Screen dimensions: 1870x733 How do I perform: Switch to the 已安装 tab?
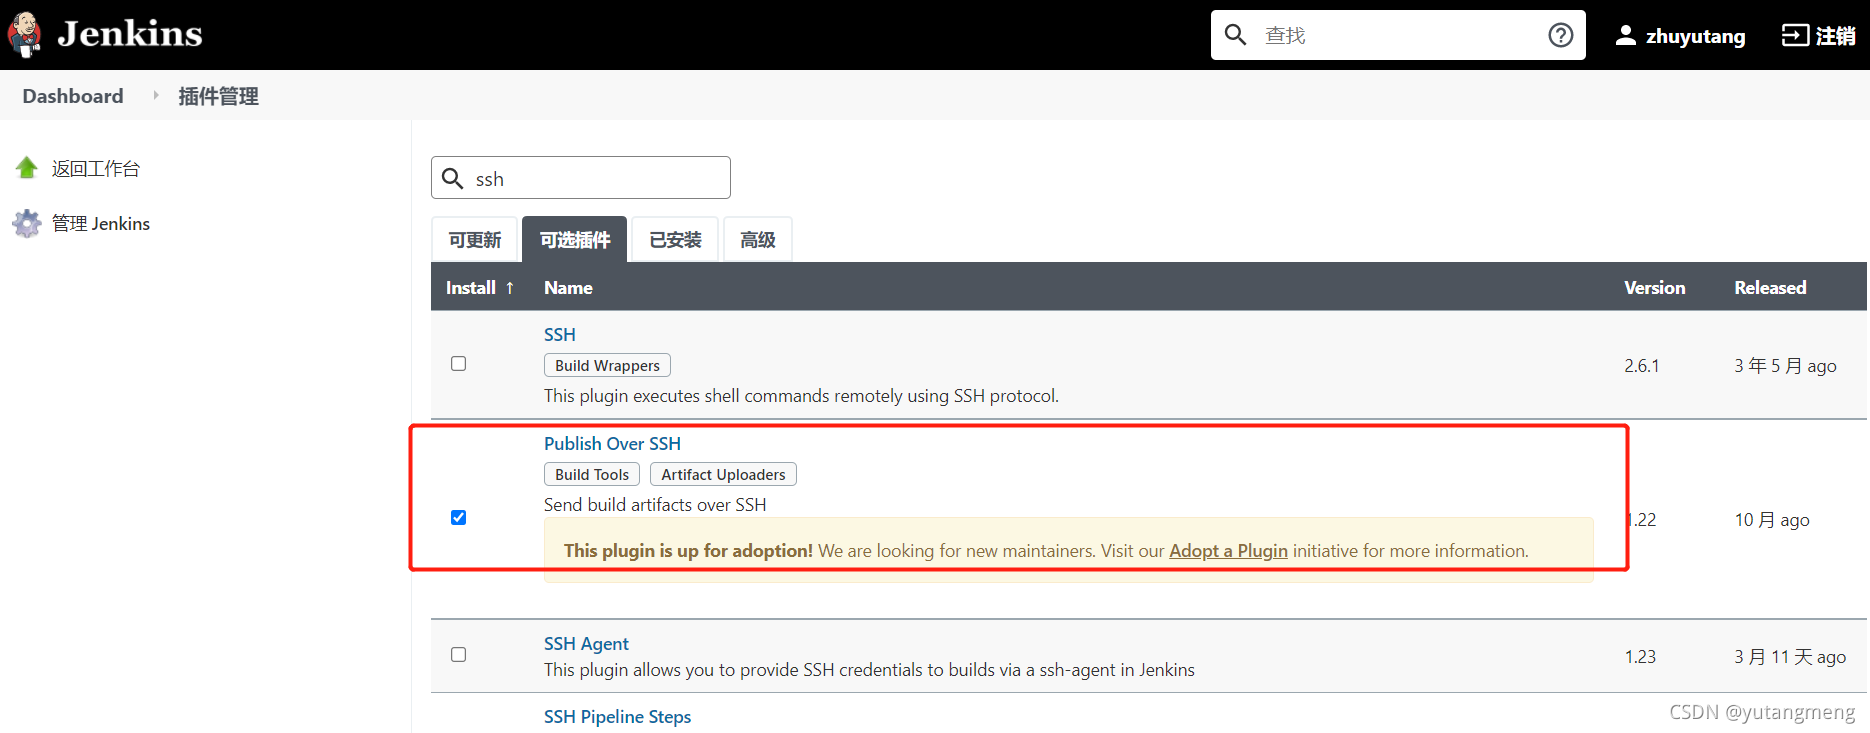click(x=676, y=239)
